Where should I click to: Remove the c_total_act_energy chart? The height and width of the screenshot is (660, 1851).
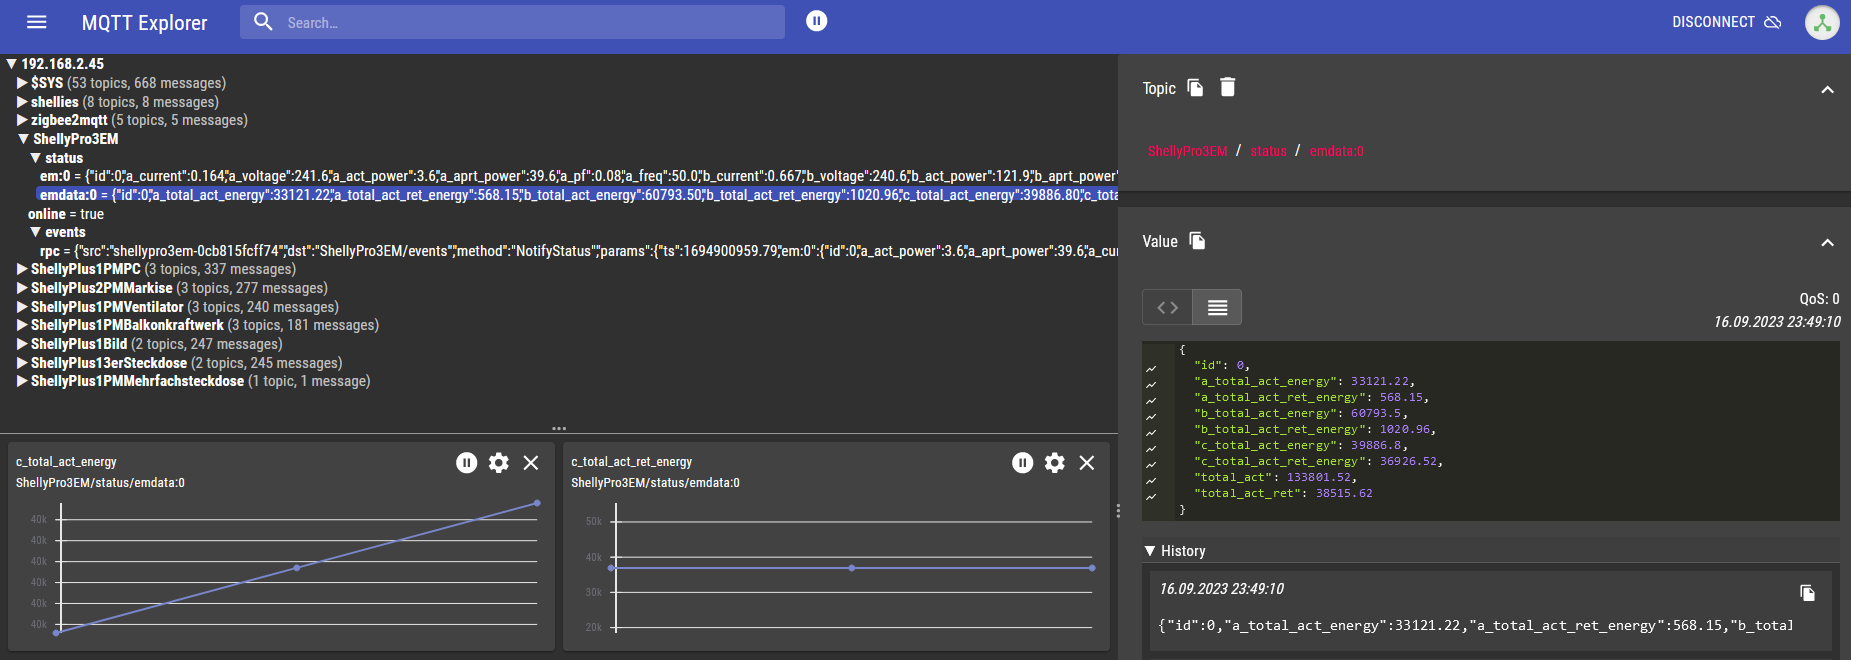point(531,463)
